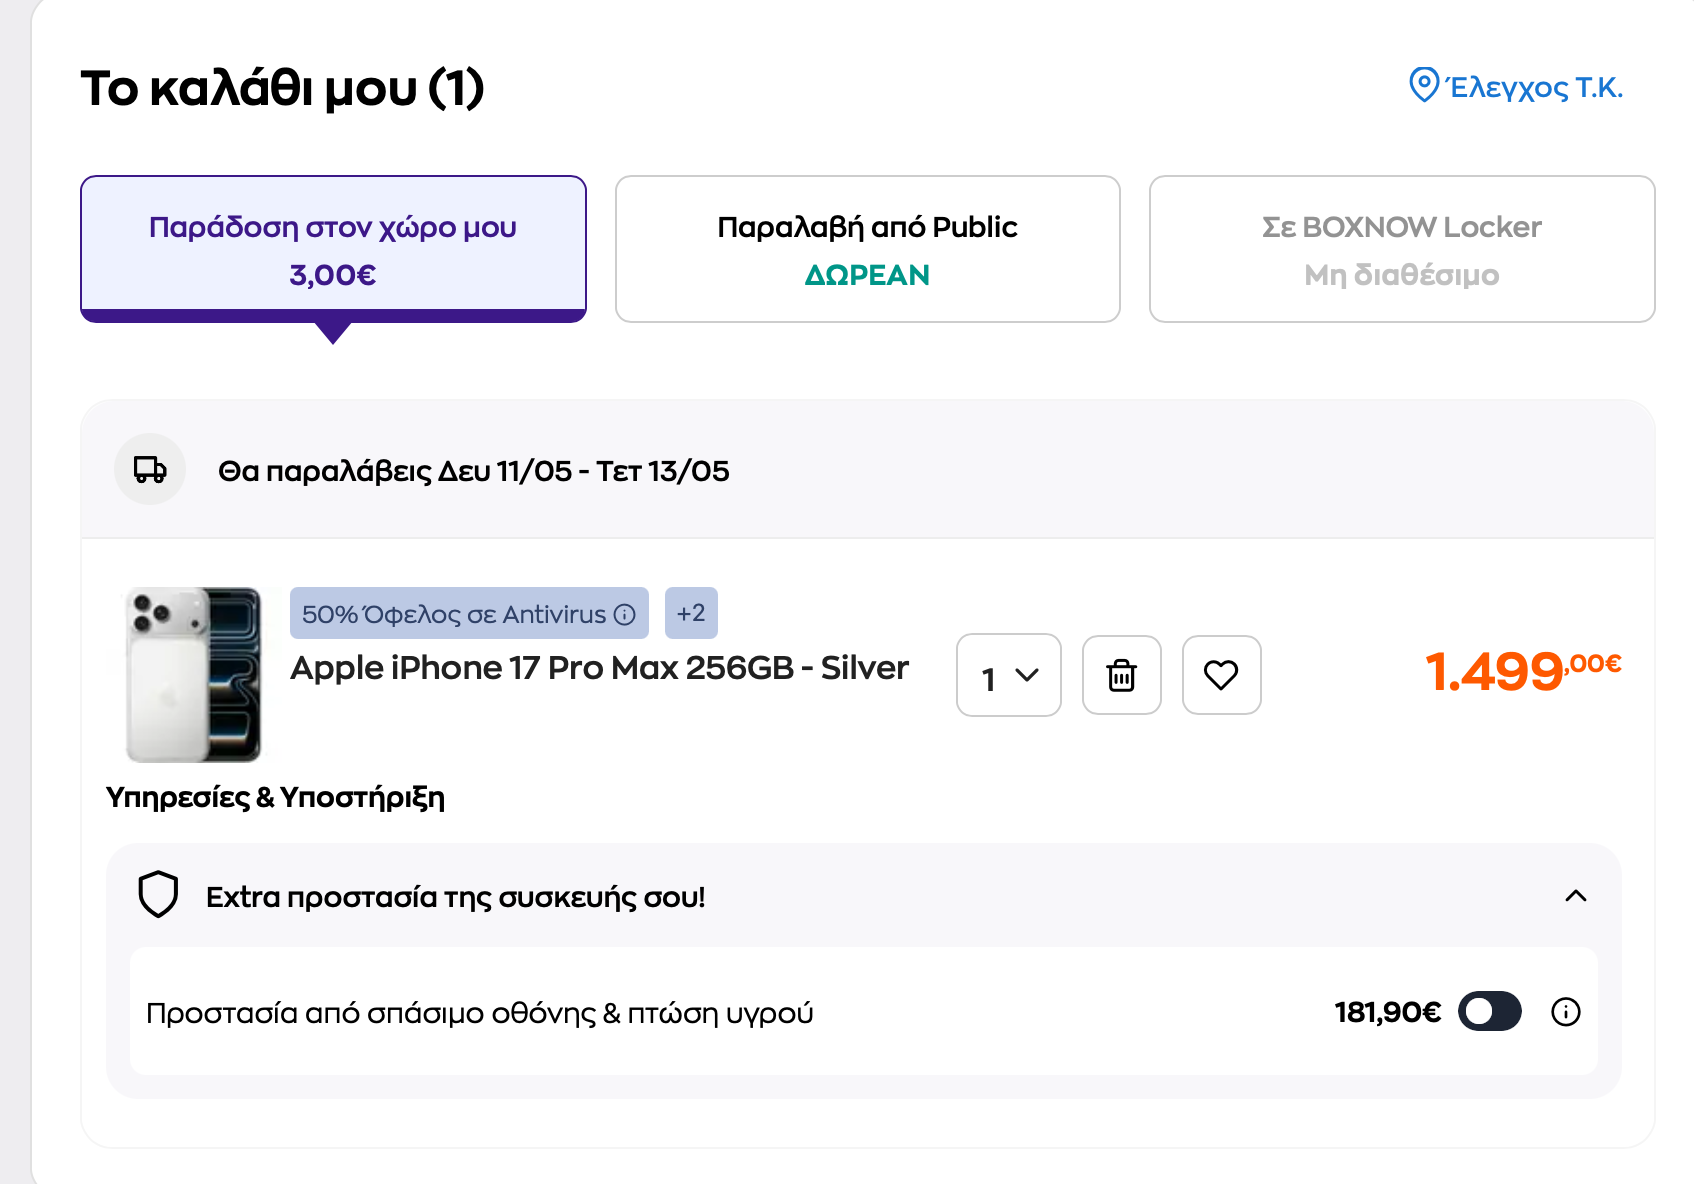Click the 50% Όφελος σε Antivirus badge
This screenshot has height=1184, width=1694.
[x=469, y=613]
